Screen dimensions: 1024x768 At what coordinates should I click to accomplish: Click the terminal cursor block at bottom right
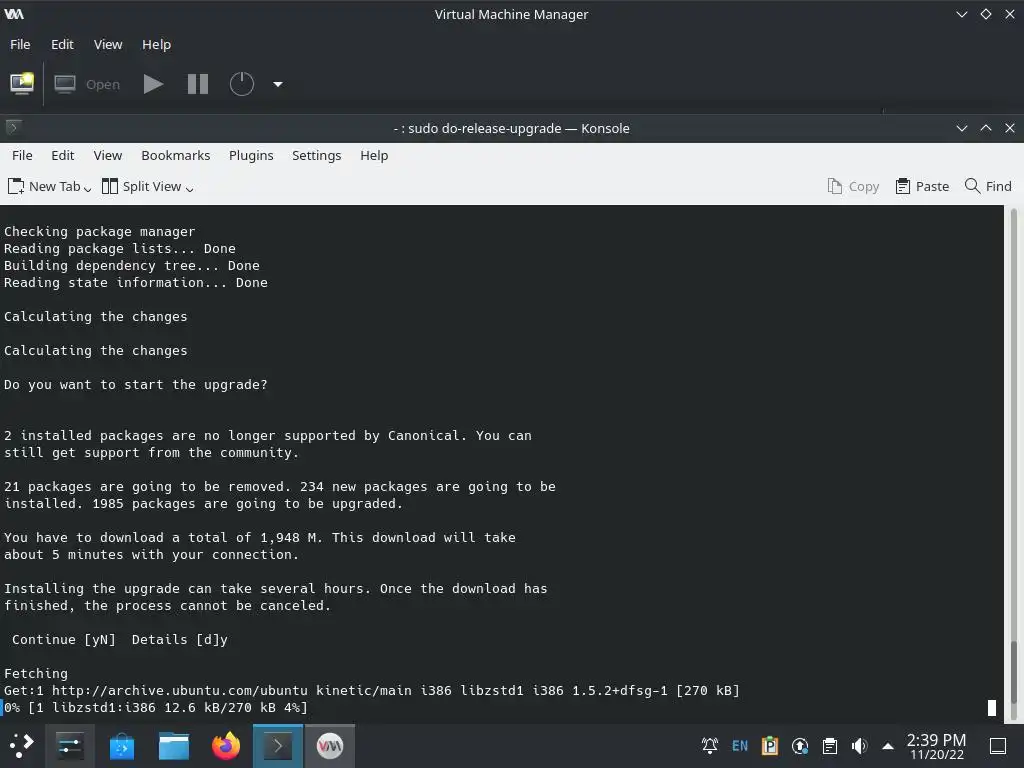pyautogui.click(x=991, y=707)
